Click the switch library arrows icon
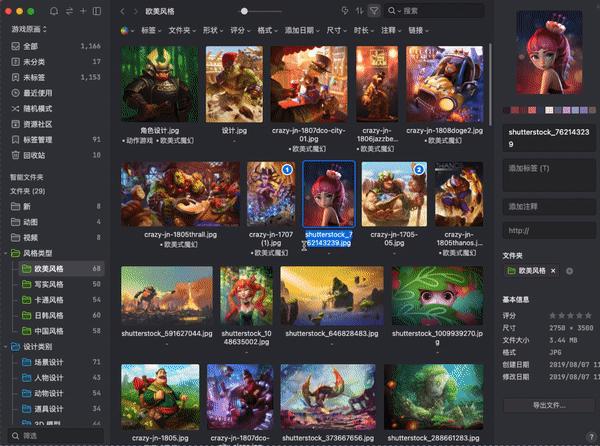Screen dimensions: 600x446 [69, 11]
